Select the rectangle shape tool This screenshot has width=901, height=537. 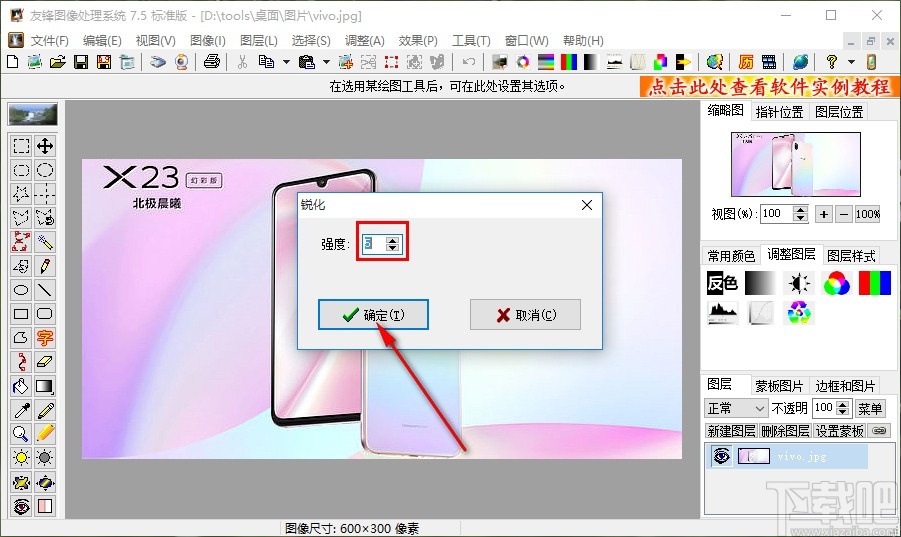(21, 314)
